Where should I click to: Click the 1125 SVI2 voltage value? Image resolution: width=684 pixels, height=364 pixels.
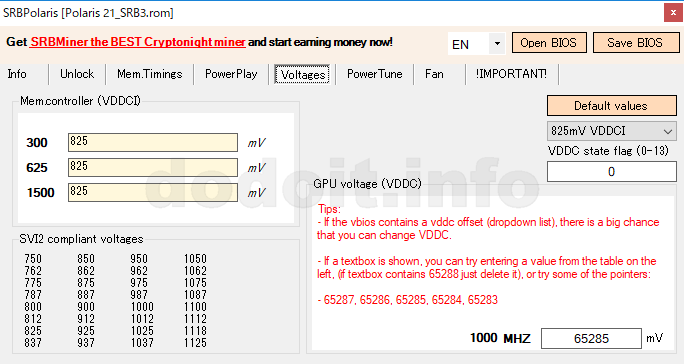point(195,343)
